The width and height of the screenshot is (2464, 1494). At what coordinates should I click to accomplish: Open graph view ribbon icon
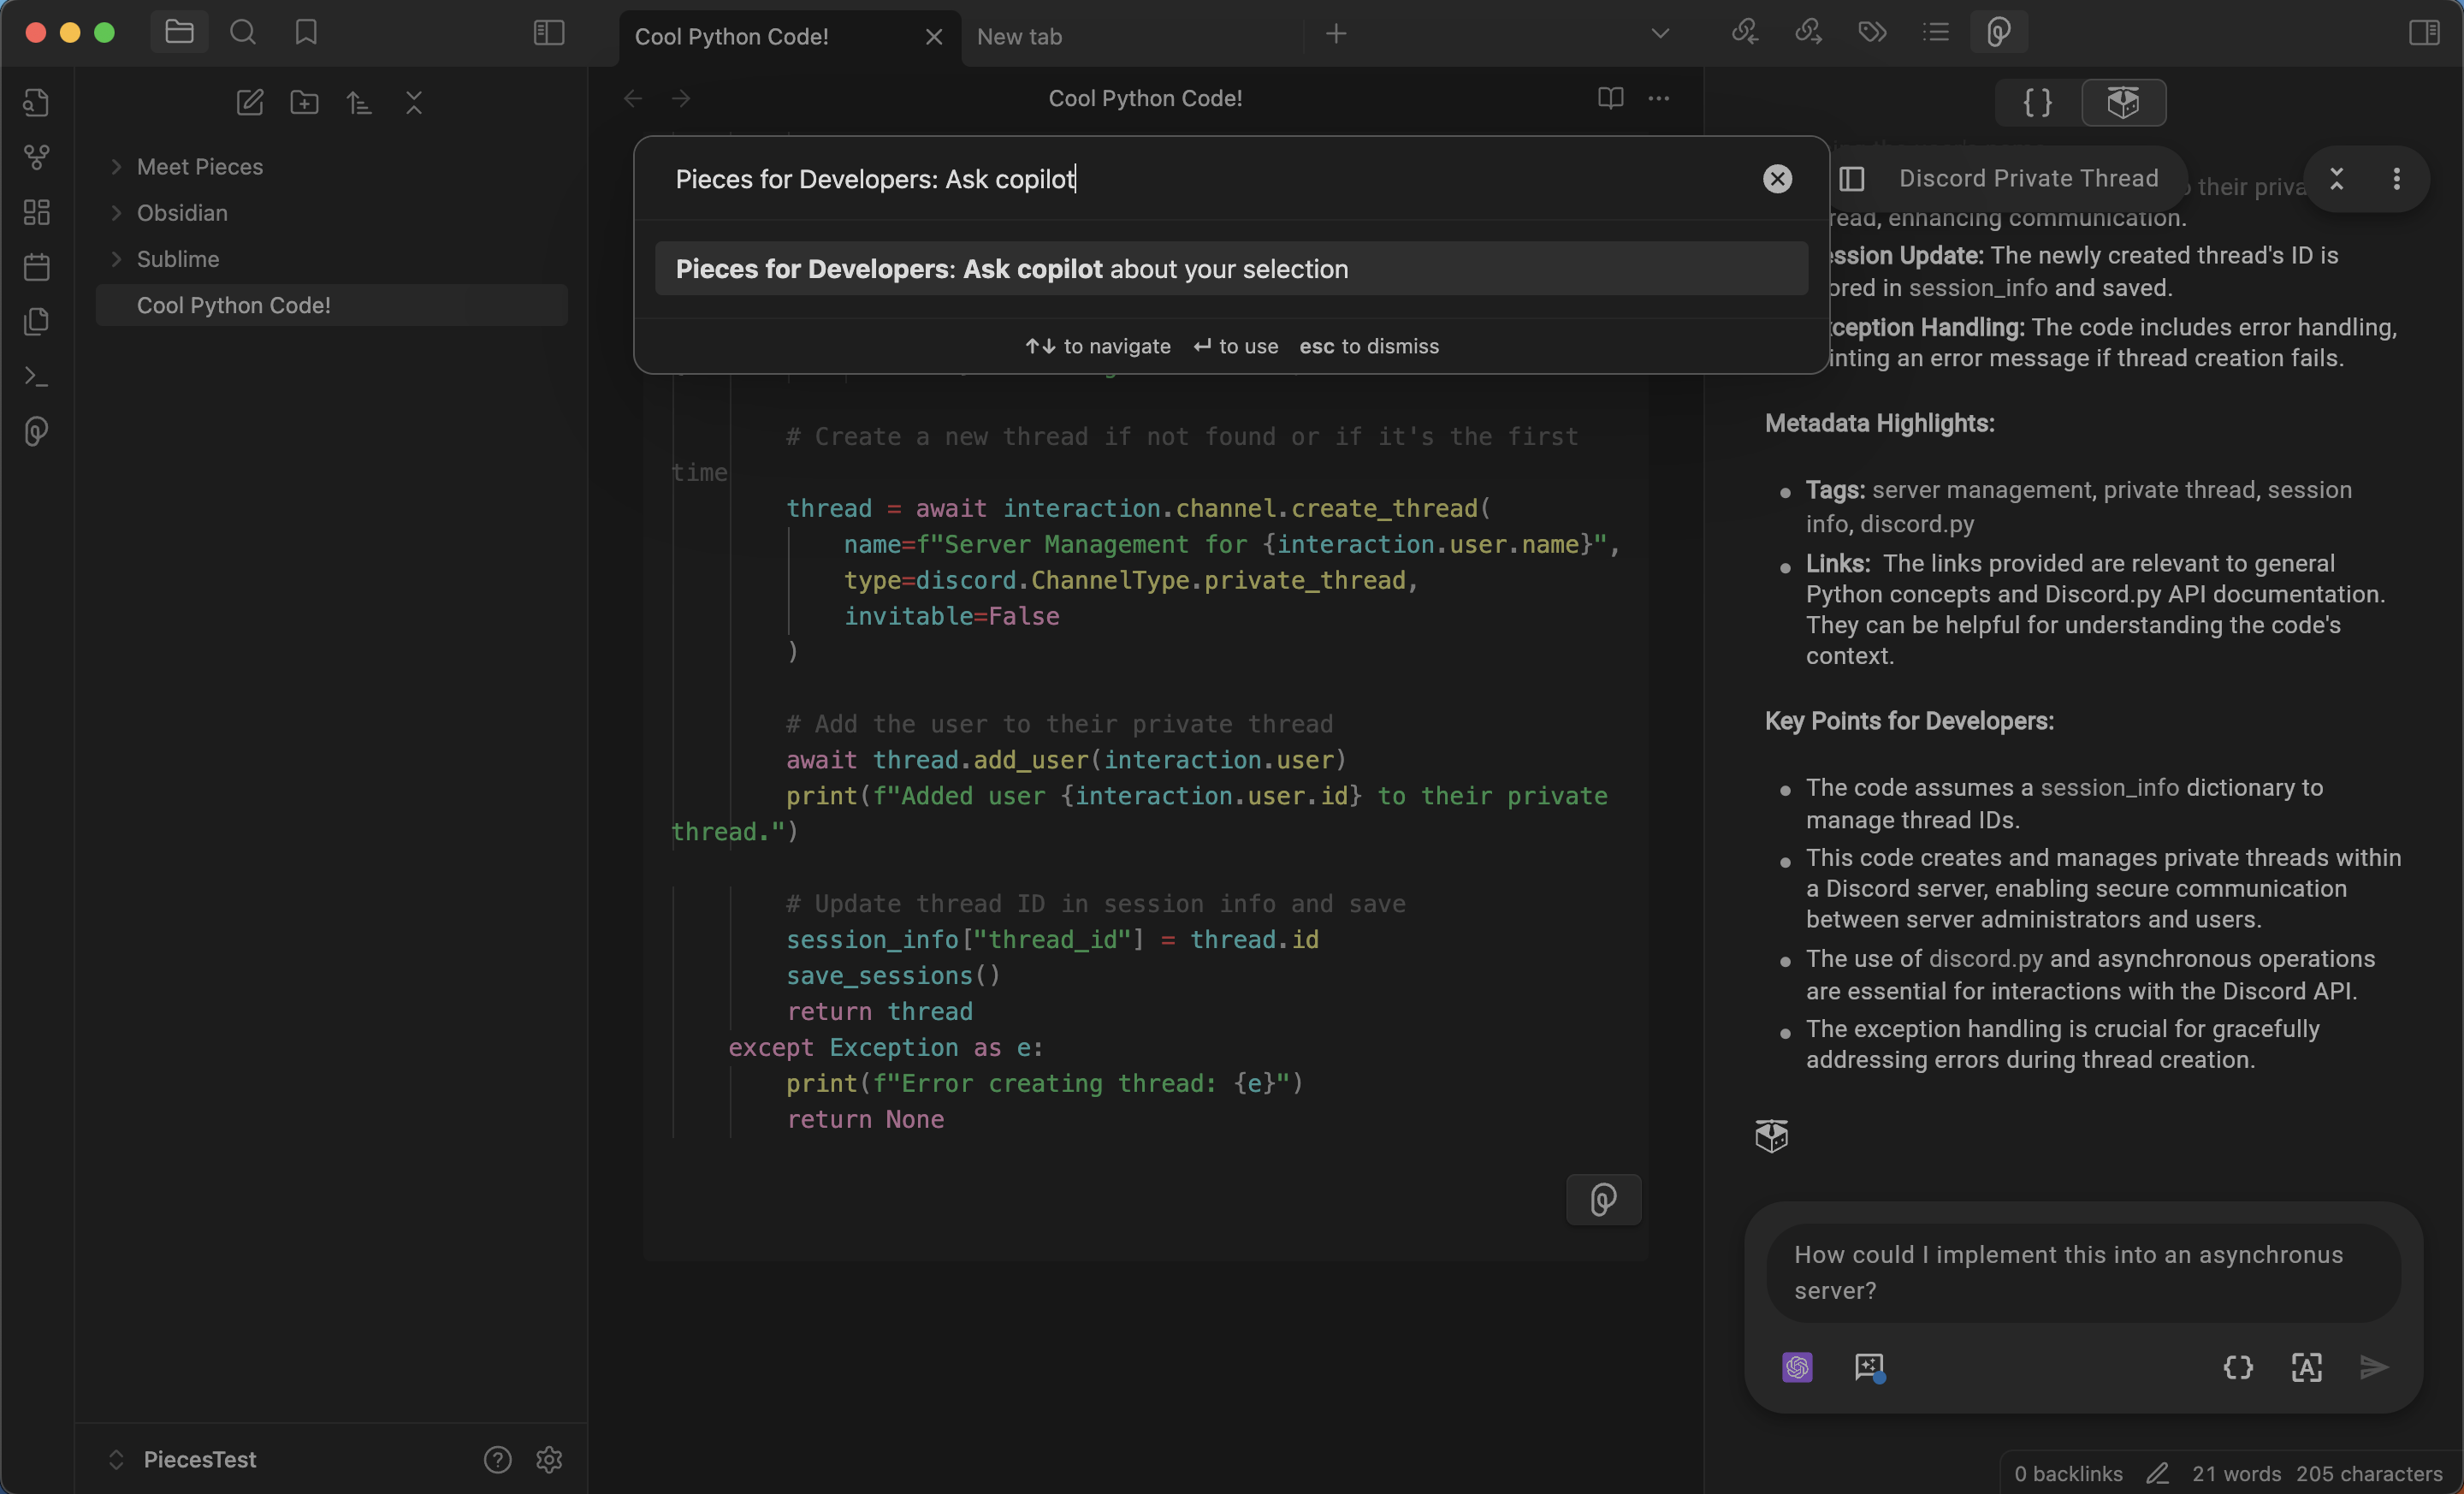point(36,157)
